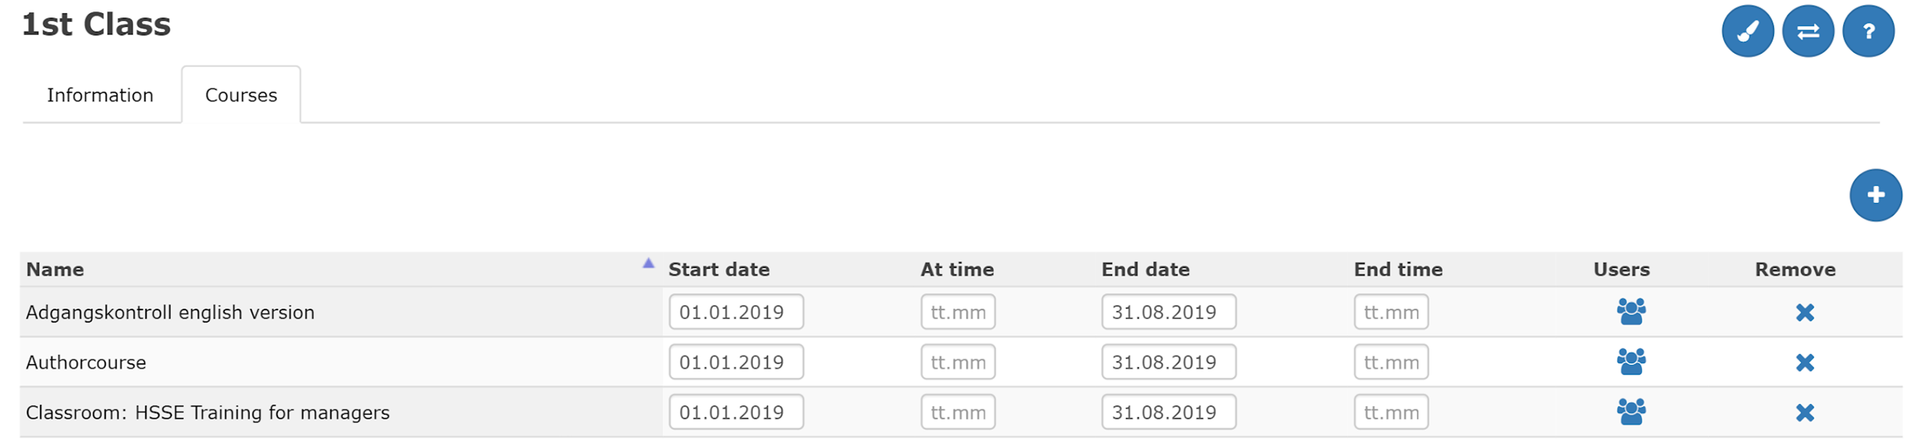Open help via question mark icon
Viewport: 1920px width, 444px height.
point(1868,31)
